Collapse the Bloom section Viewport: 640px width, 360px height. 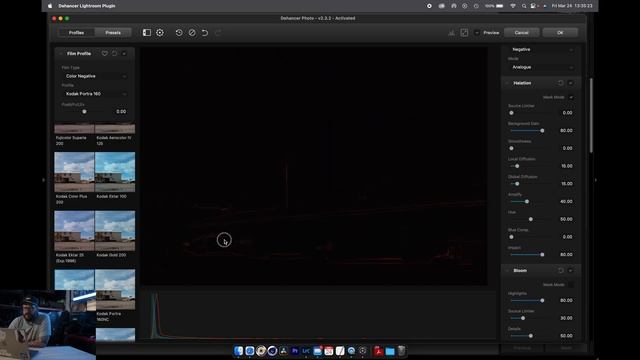507,271
